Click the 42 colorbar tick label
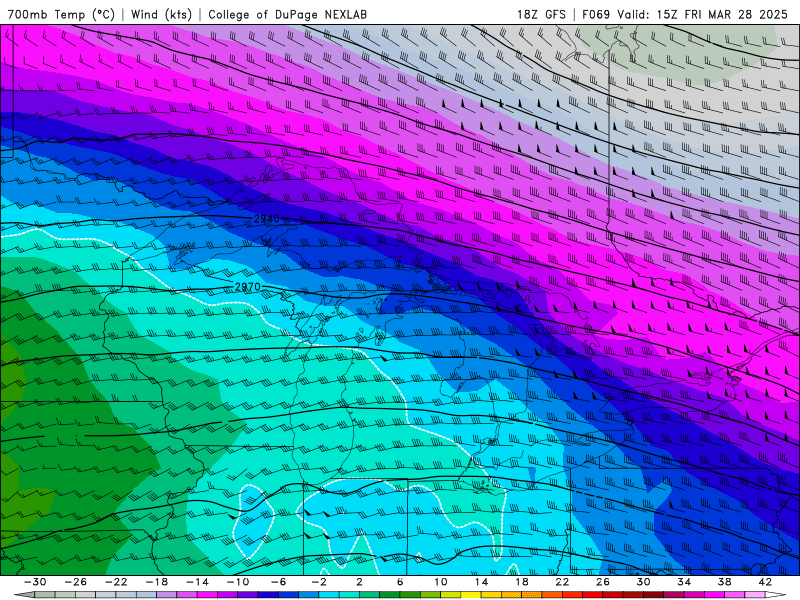 pos(764,582)
